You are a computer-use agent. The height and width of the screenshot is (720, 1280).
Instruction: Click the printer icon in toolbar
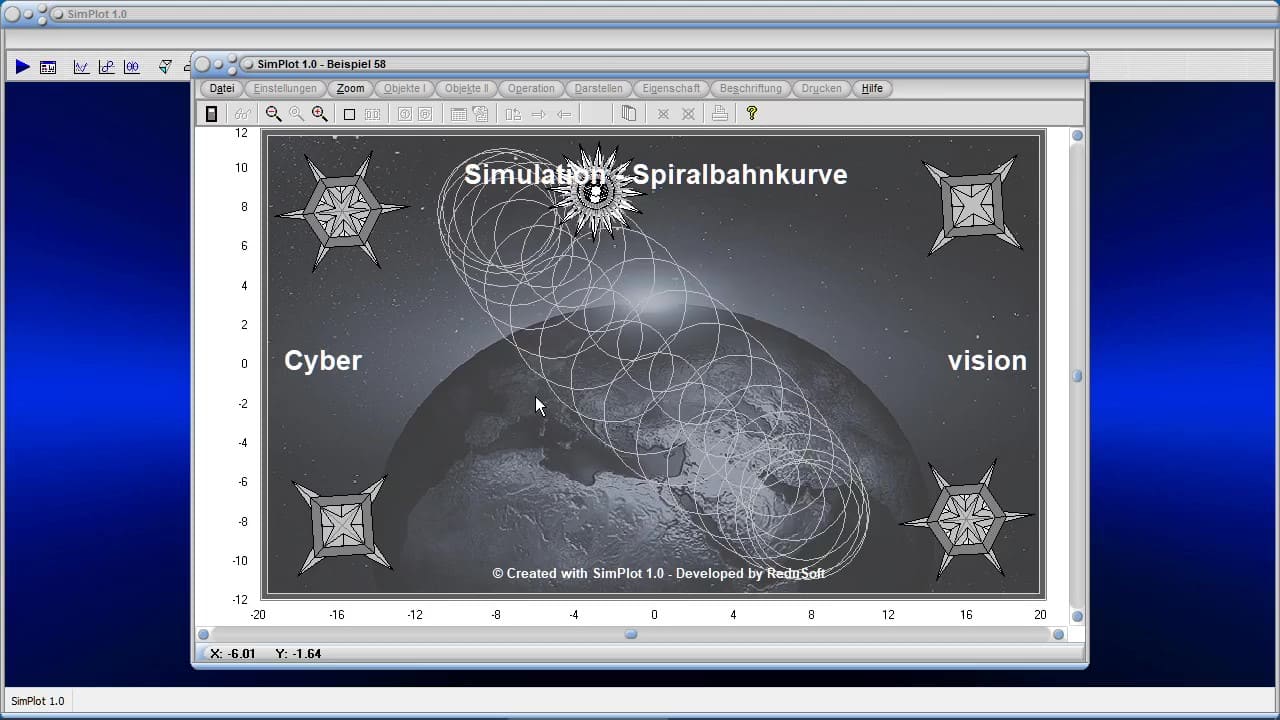[x=719, y=114]
